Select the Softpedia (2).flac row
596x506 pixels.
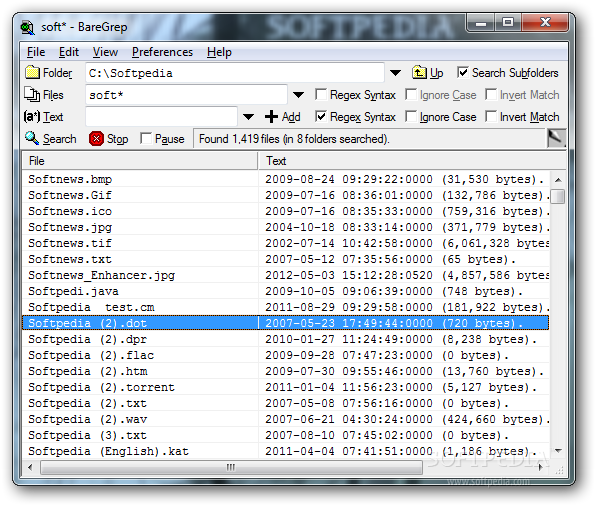[x=285, y=355]
